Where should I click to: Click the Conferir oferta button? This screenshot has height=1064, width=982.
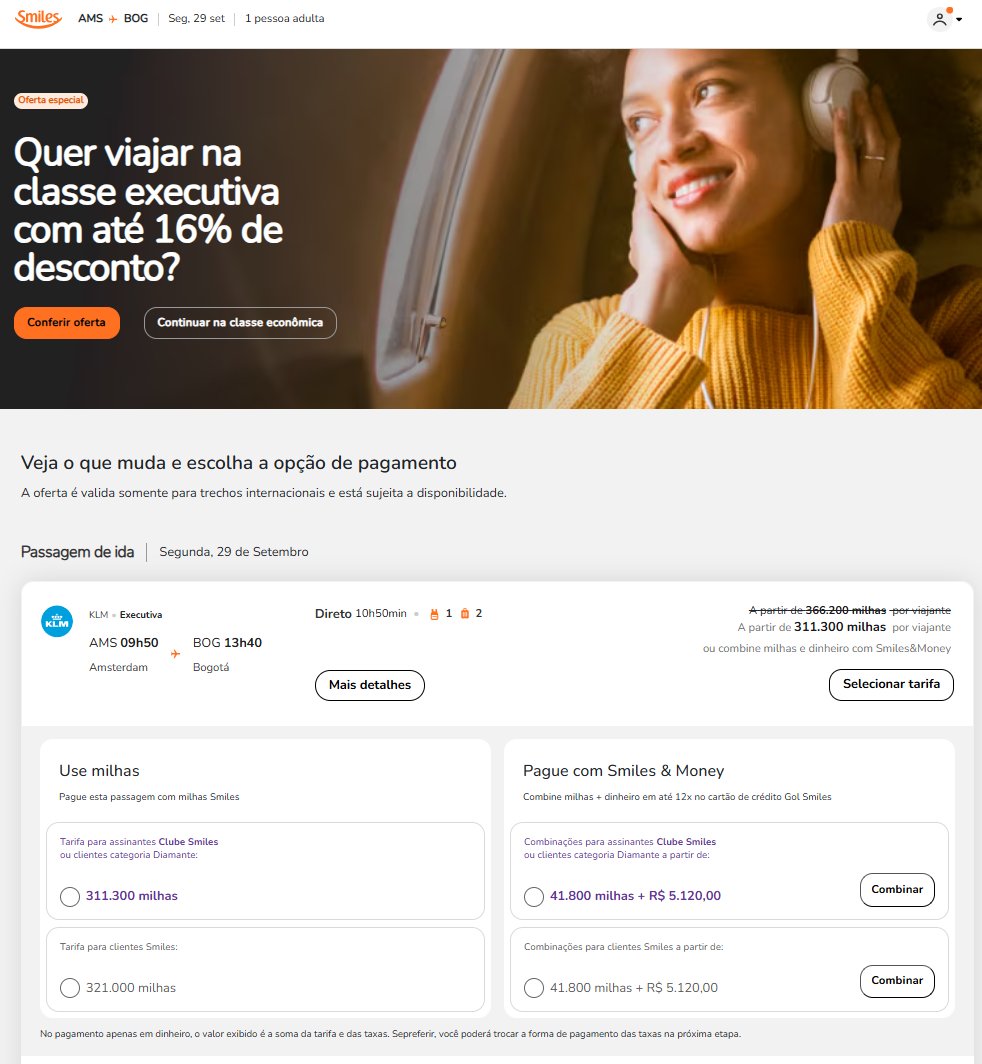pyautogui.click(x=67, y=323)
